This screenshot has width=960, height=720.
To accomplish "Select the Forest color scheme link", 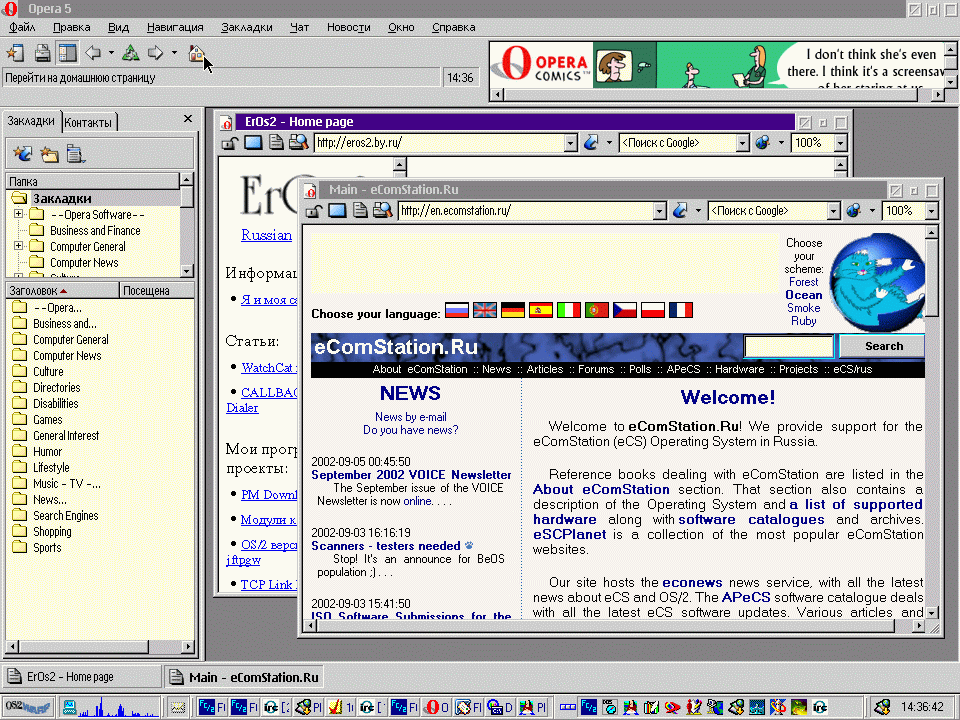I will click(803, 282).
